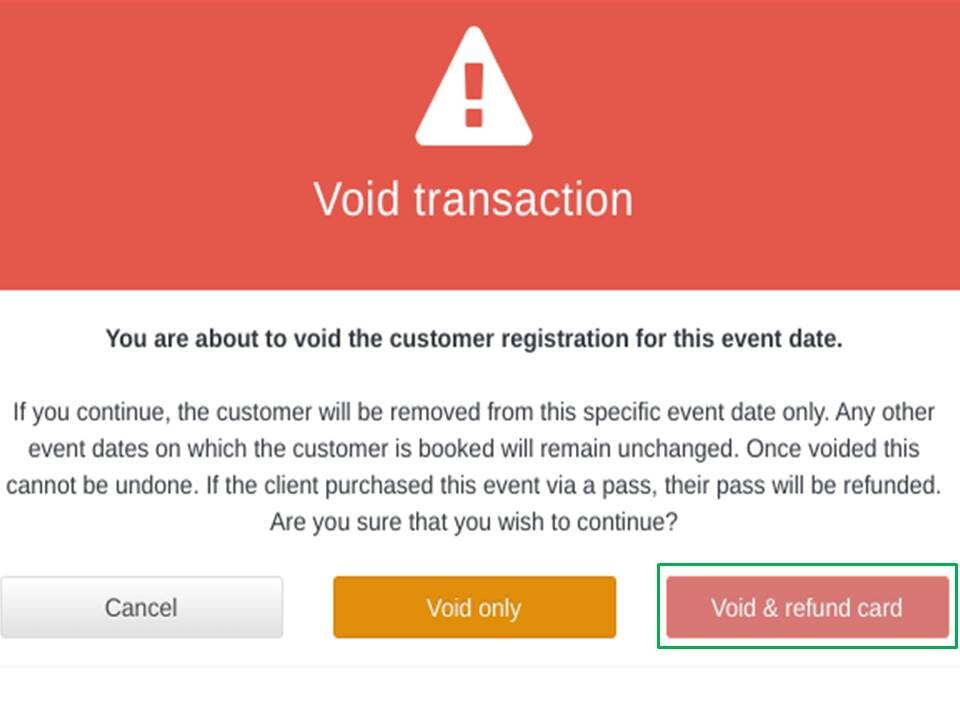Screen dimensions: 960x720
Task: Select the grey Cancel control on the left
Action: [x=141, y=607]
